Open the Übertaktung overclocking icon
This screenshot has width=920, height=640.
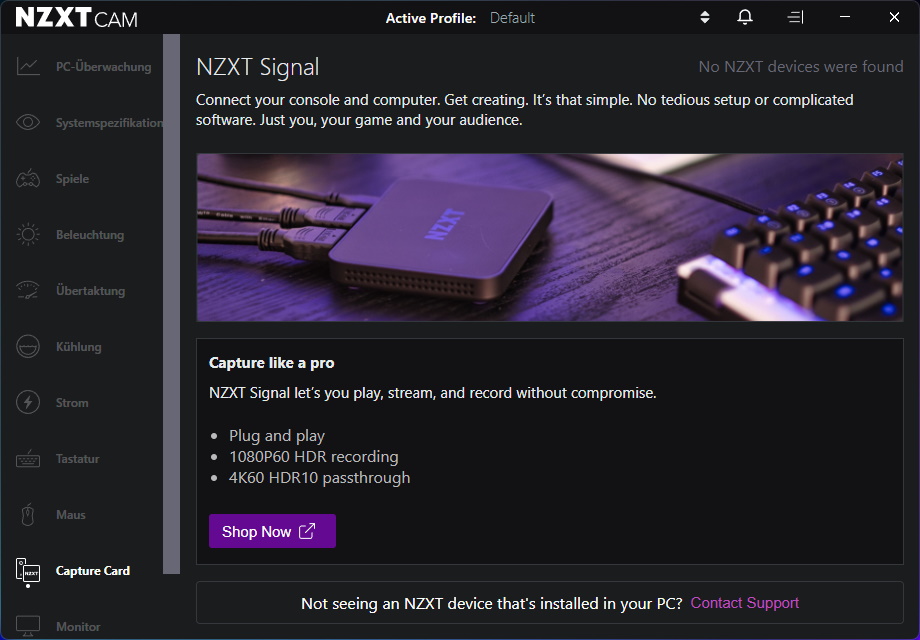point(30,290)
